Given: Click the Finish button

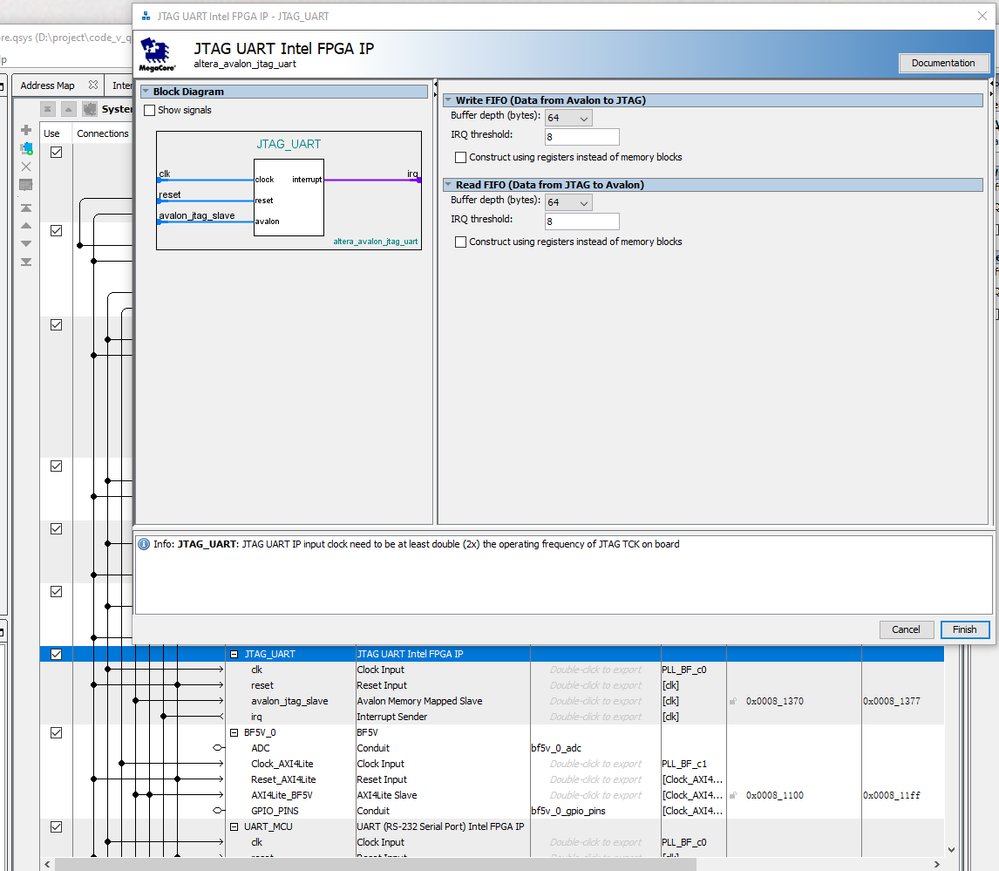Looking at the screenshot, I should click(x=965, y=630).
